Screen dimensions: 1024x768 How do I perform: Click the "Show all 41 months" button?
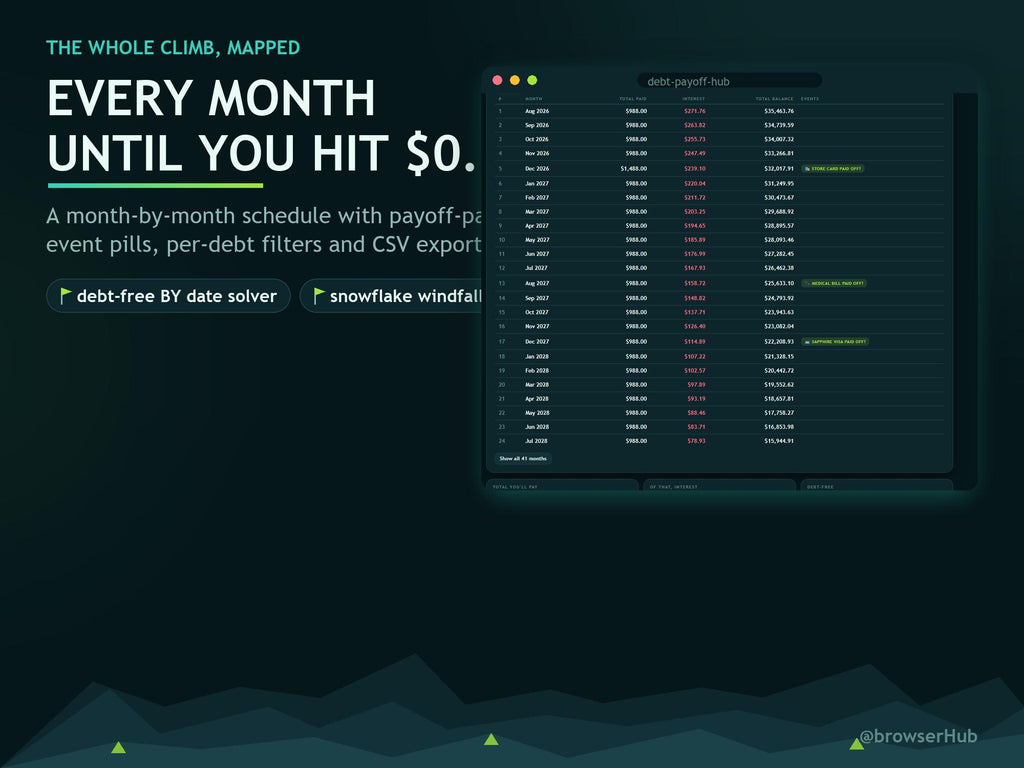pos(522,458)
